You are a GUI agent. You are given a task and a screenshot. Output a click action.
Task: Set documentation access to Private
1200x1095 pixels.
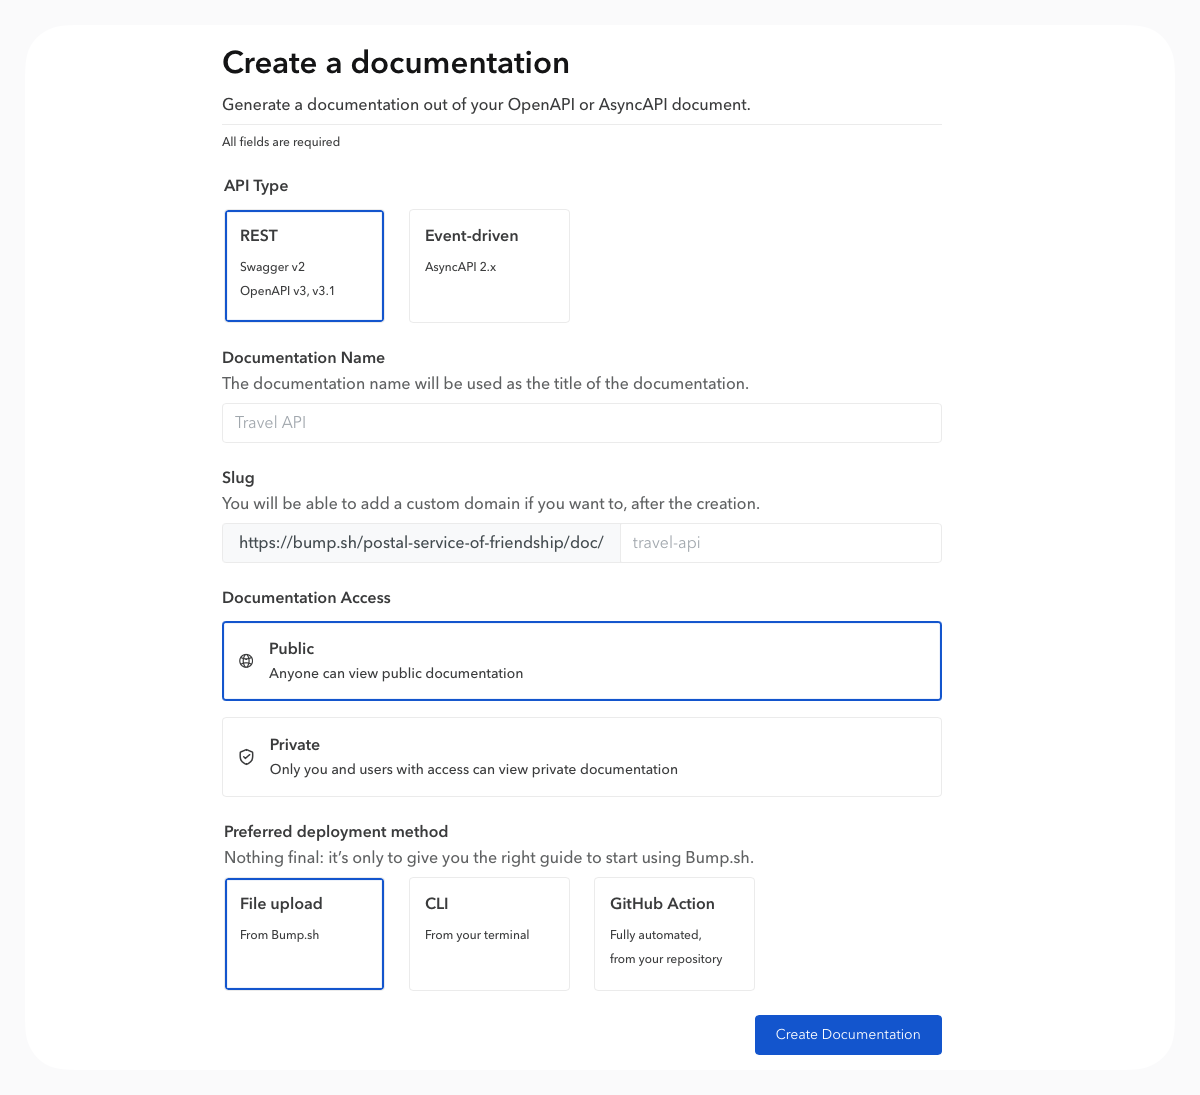(x=581, y=757)
